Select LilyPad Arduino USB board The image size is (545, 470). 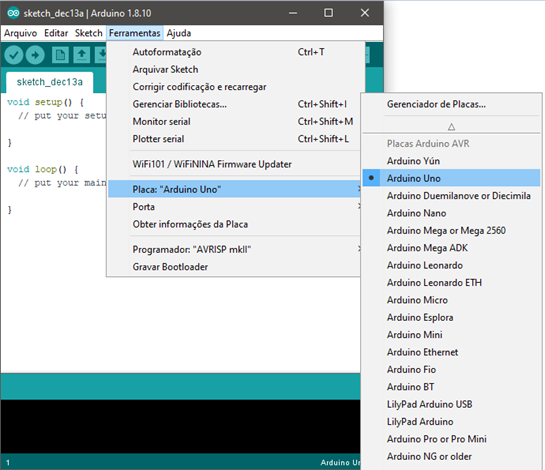[x=451, y=404]
